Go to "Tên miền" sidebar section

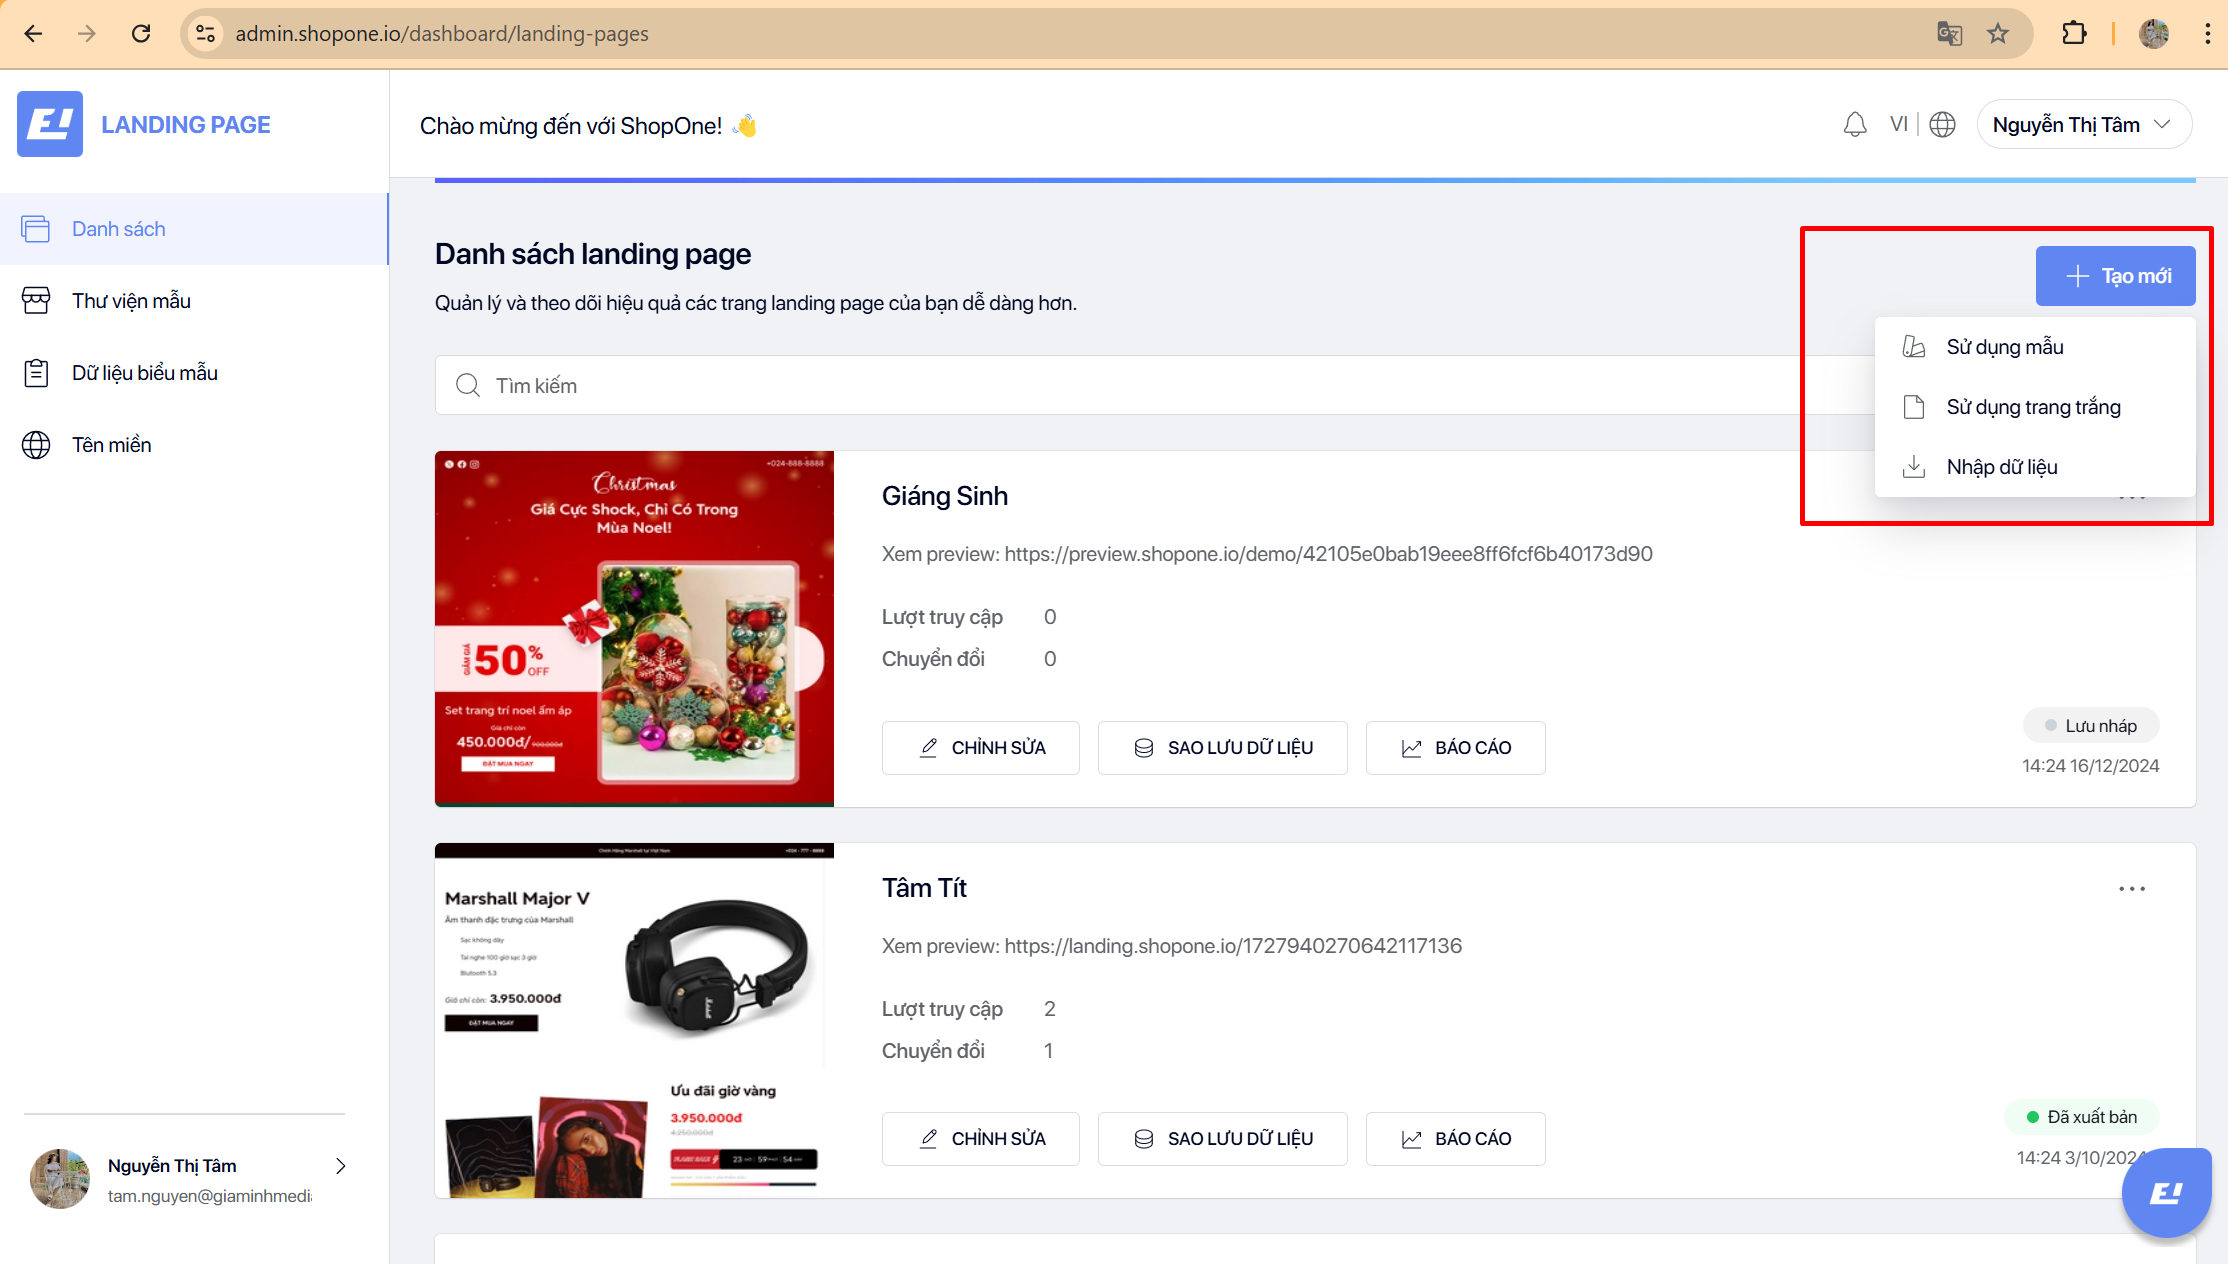tap(111, 445)
